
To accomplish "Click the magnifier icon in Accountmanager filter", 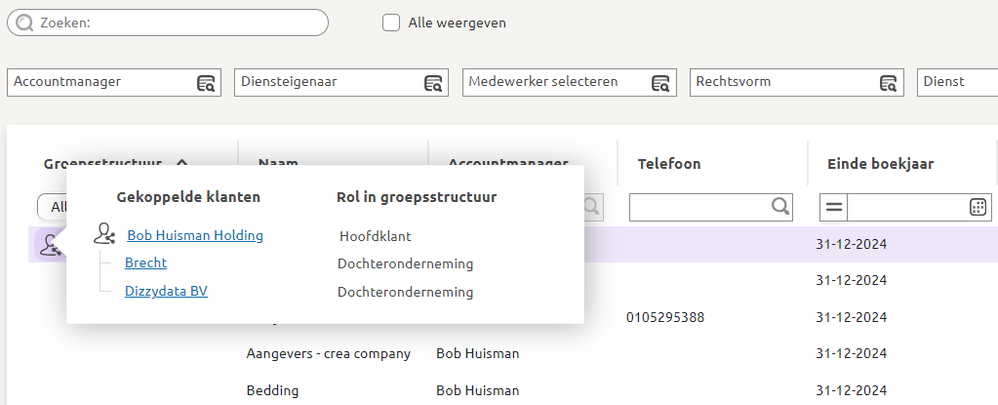I will [x=206, y=83].
